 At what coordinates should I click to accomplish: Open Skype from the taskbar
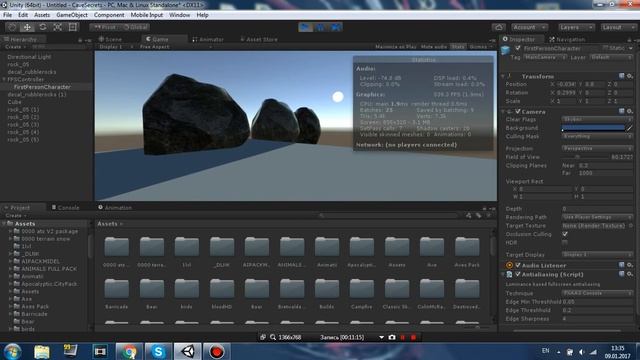click(x=158, y=351)
